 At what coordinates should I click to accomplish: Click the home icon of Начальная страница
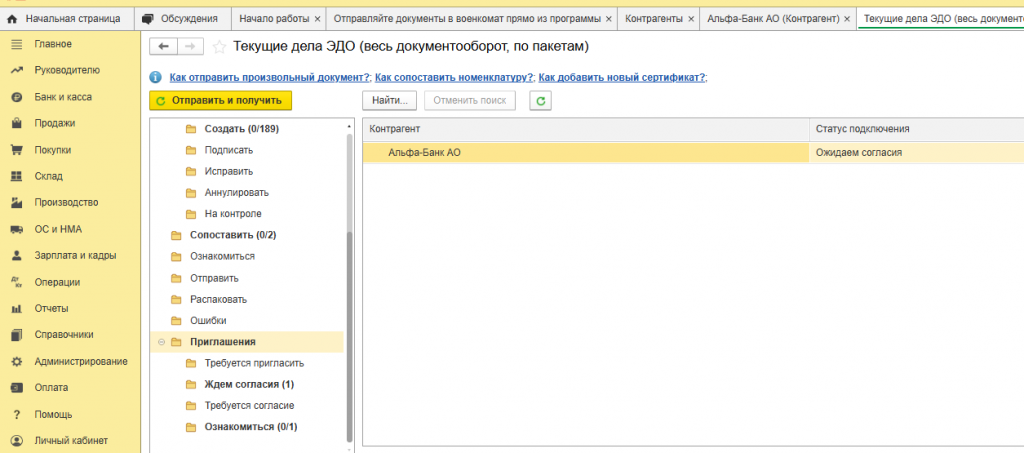(x=12, y=19)
